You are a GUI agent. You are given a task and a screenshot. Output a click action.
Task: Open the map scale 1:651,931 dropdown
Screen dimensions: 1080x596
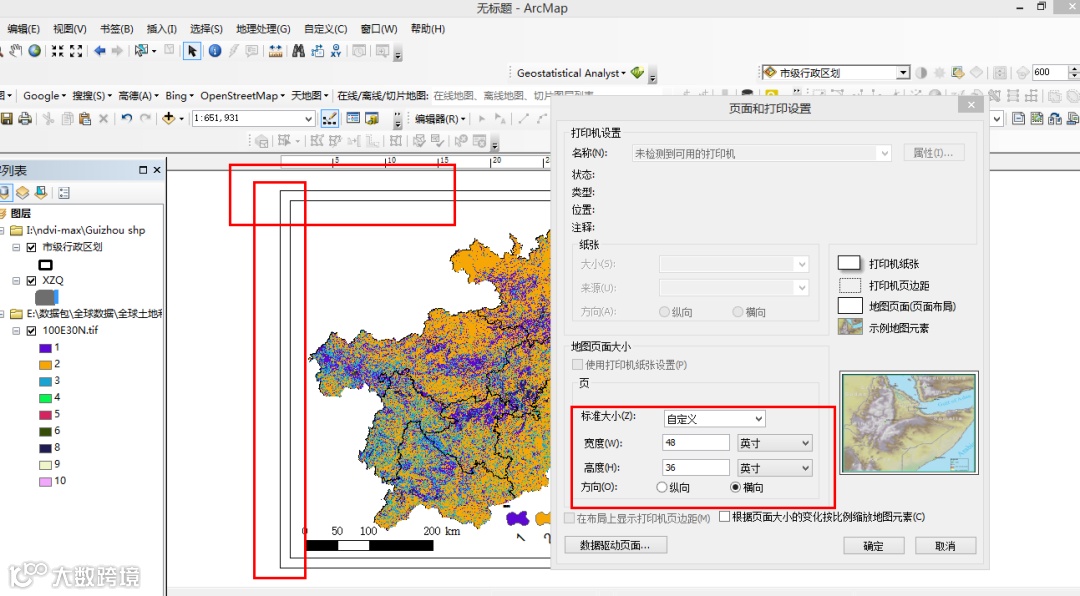click(x=309, y=119)
